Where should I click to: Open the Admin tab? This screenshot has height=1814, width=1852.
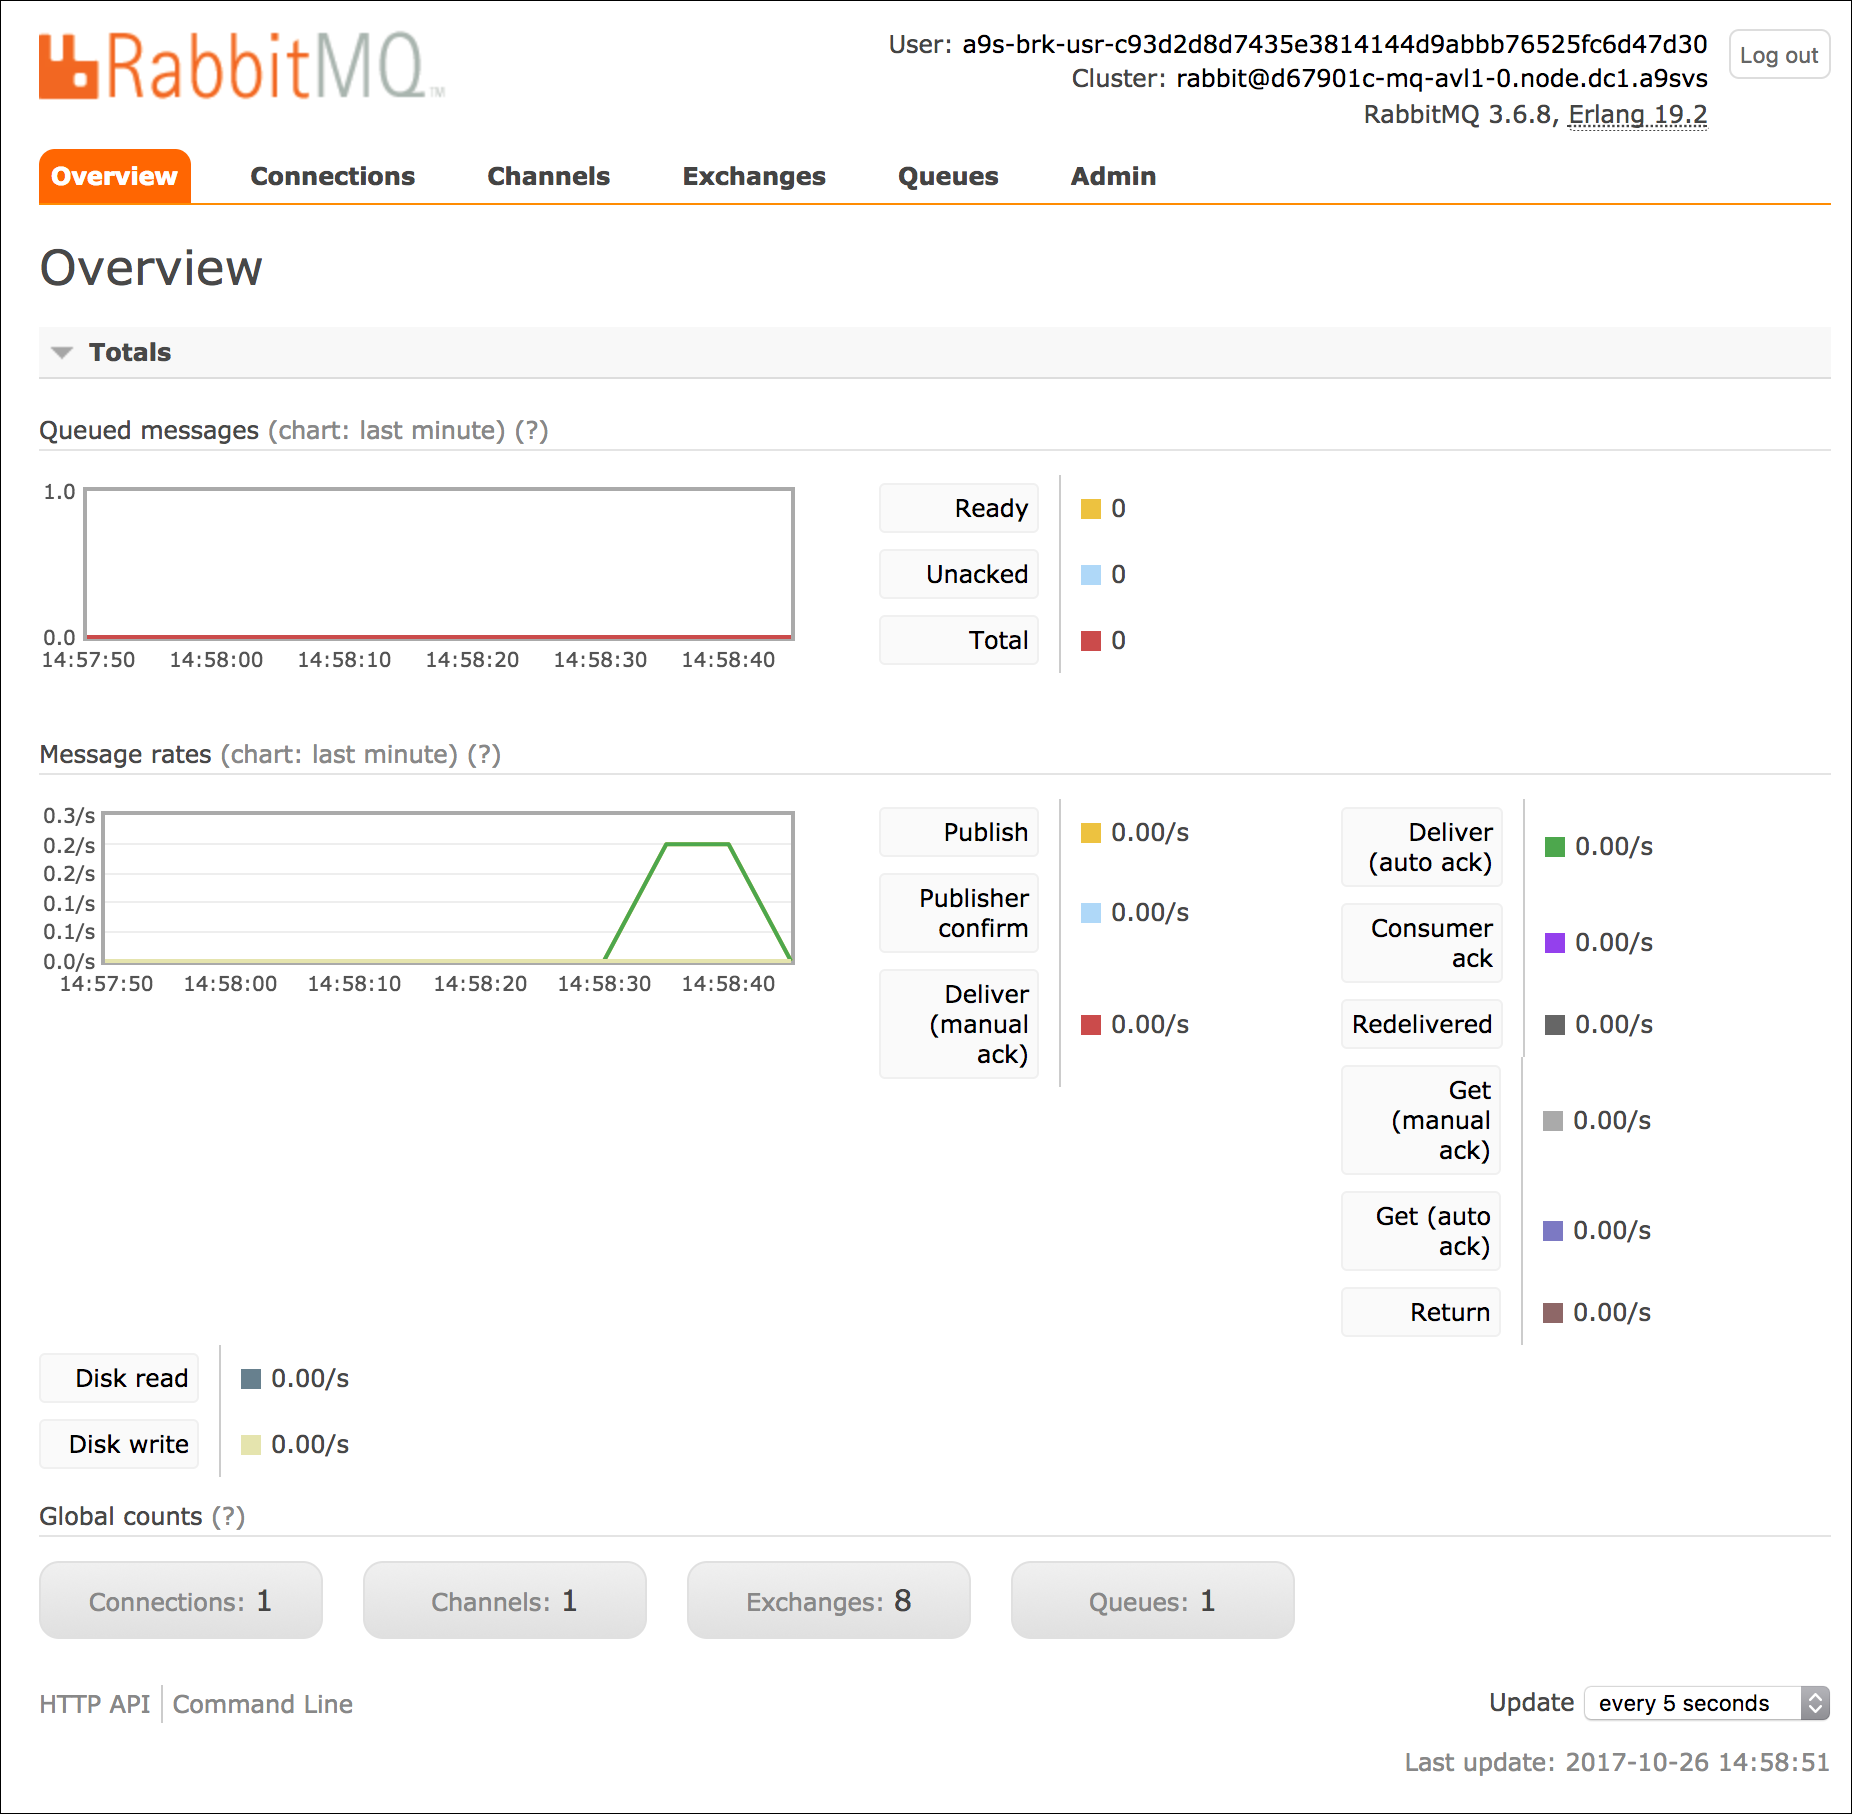coord(1113,176)
